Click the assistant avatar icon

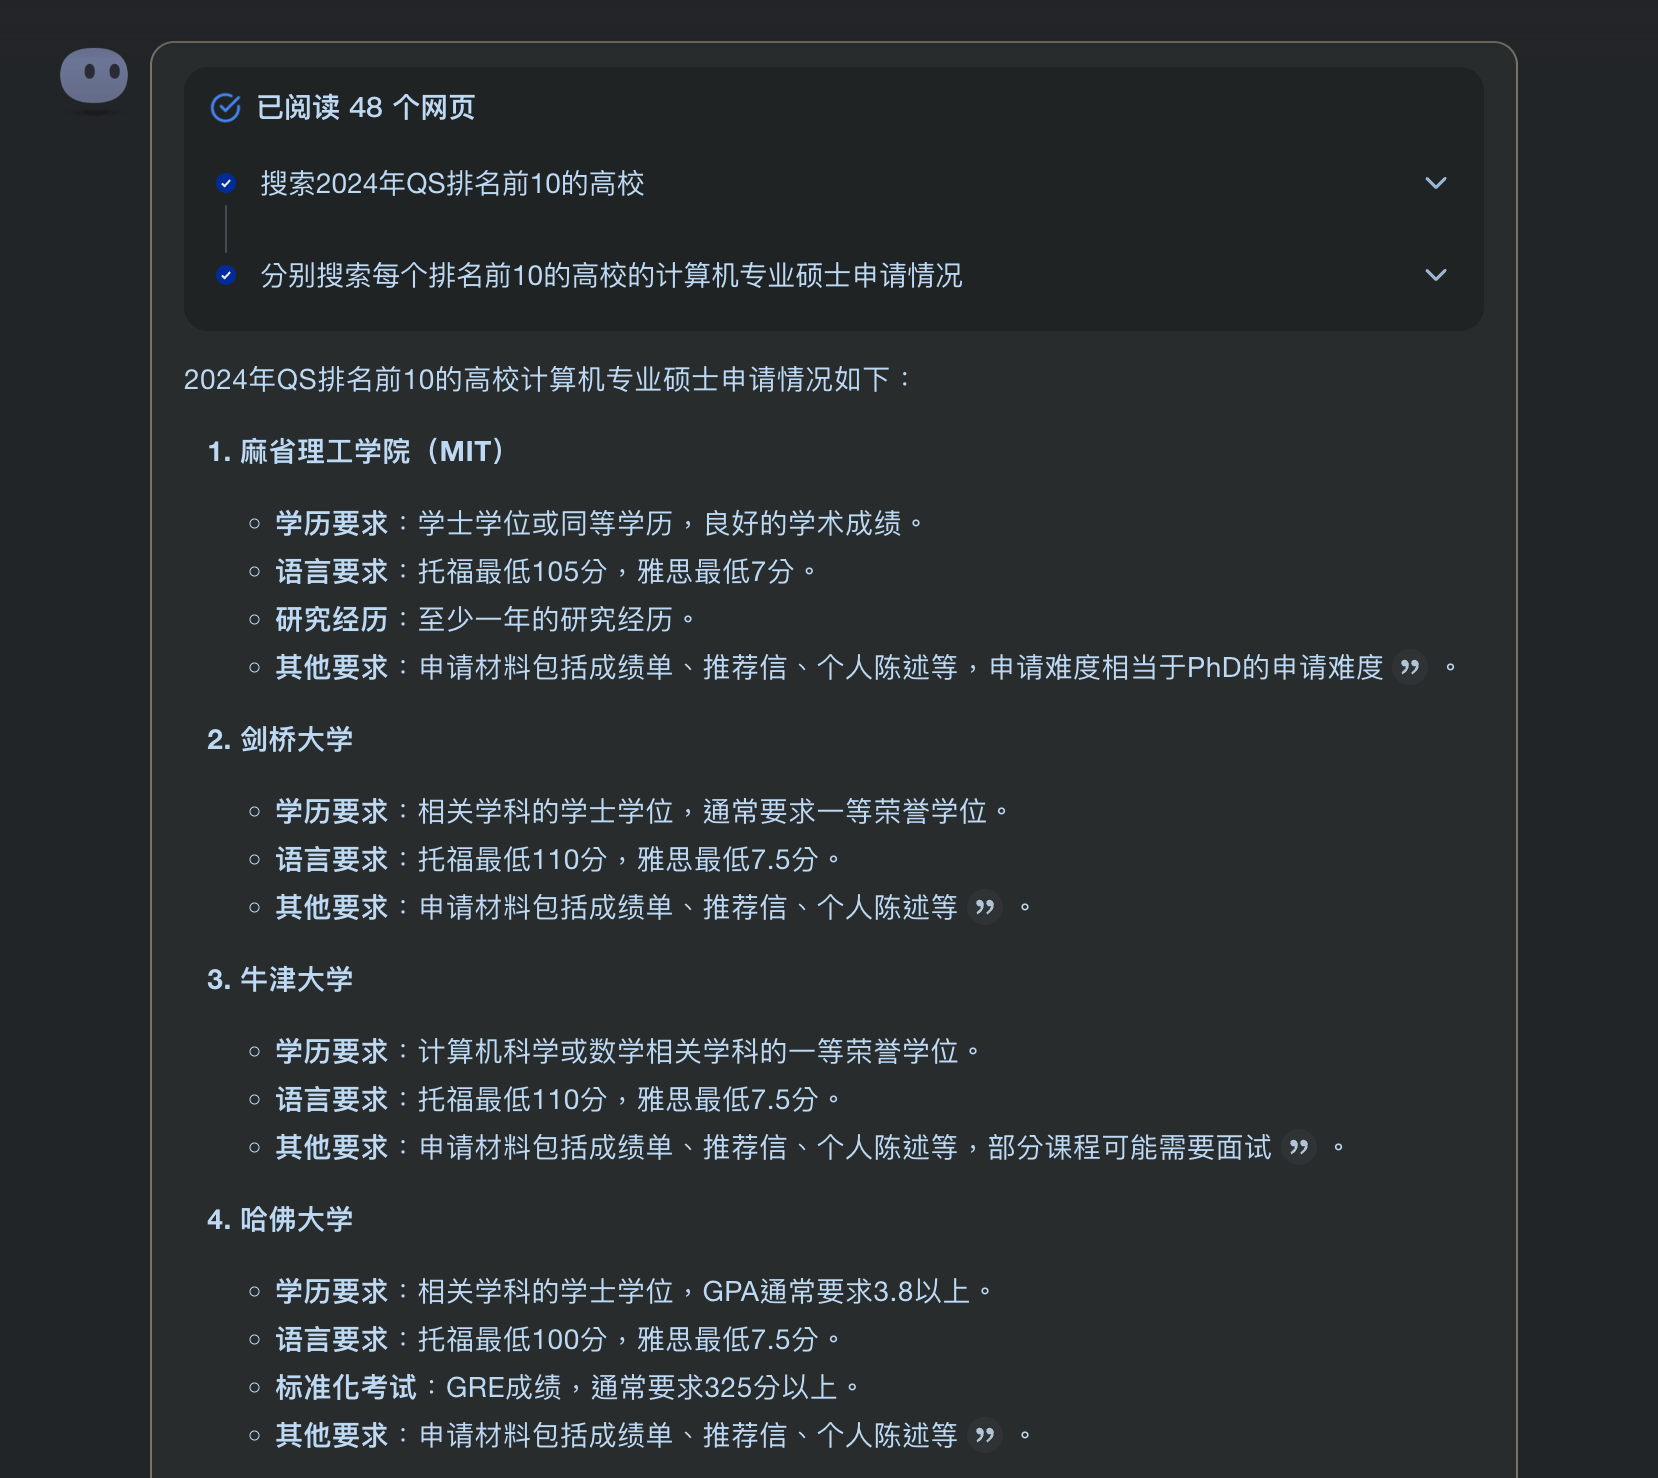pos(94,75)
